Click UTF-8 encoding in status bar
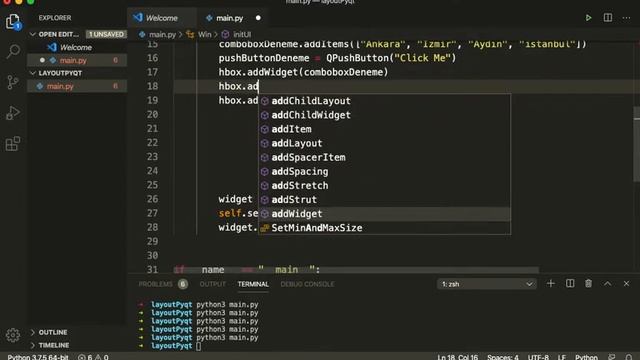Viewport: 640px width, 360px height. coord(538,357)
